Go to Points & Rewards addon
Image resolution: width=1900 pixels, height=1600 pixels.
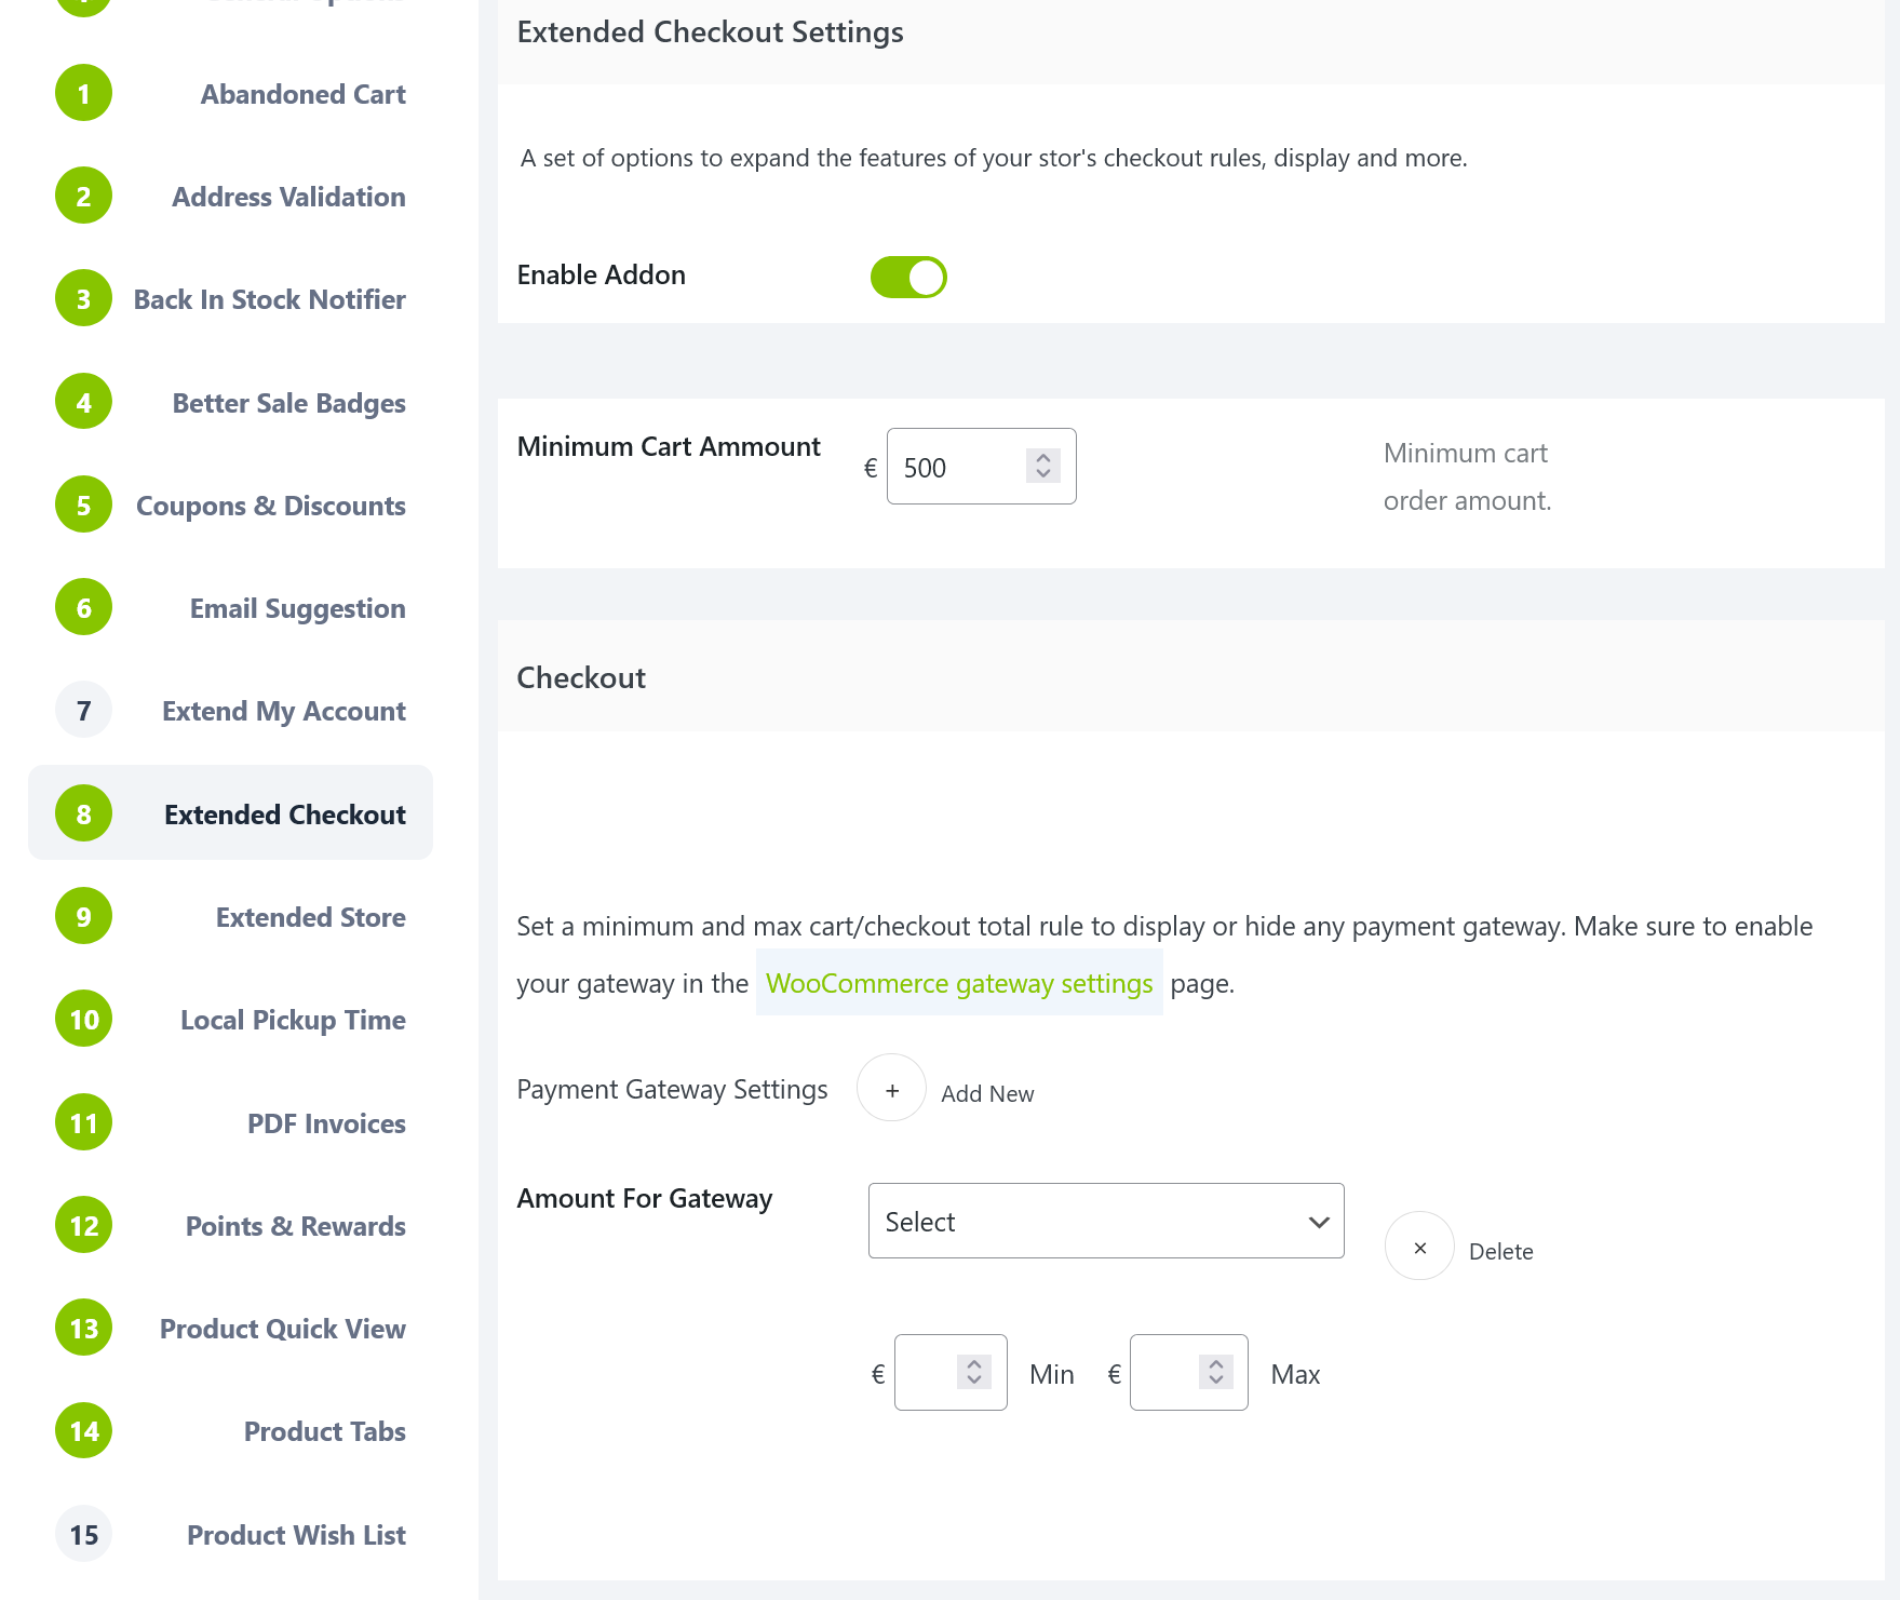(295, 1226)
